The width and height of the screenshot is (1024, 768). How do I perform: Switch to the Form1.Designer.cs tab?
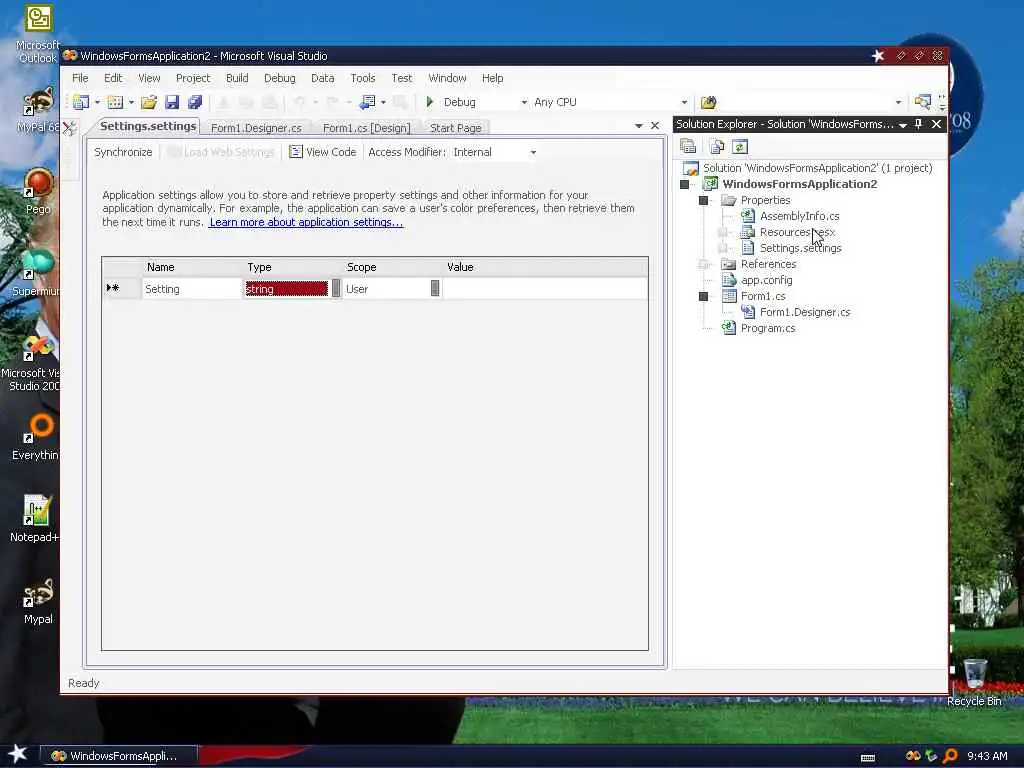256,128
